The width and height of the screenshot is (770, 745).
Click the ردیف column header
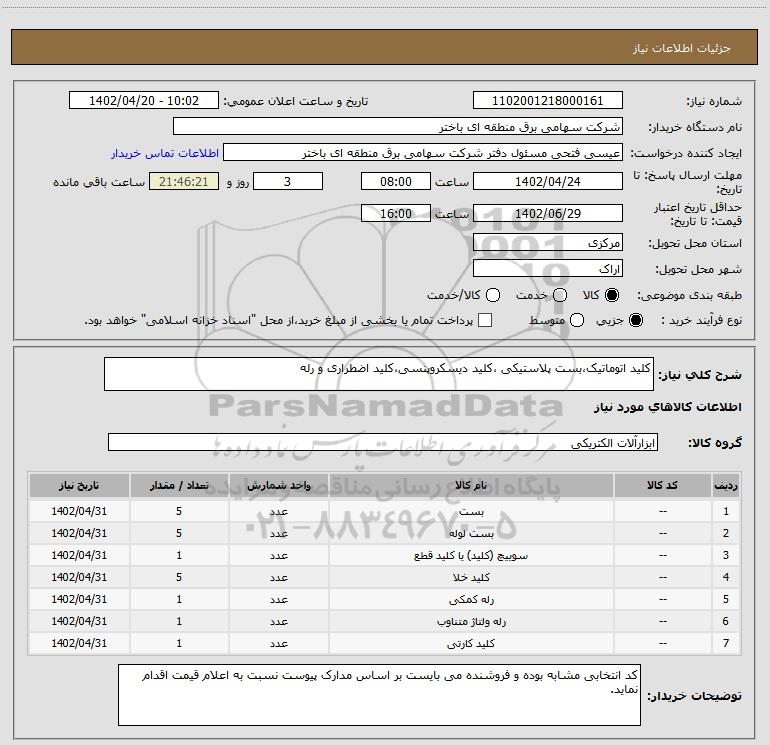[726, 486]
